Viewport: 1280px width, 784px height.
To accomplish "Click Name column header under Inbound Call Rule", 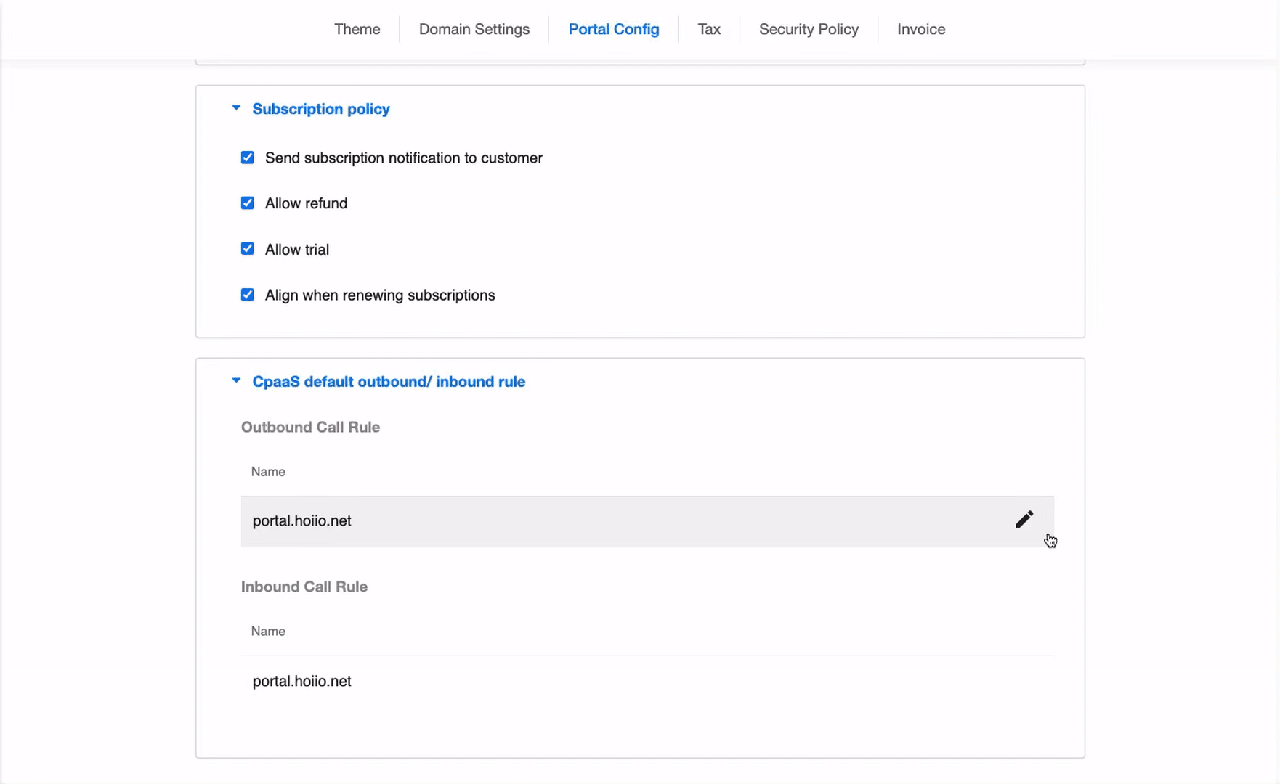I will pyautogui.click(x=268, y=631).
